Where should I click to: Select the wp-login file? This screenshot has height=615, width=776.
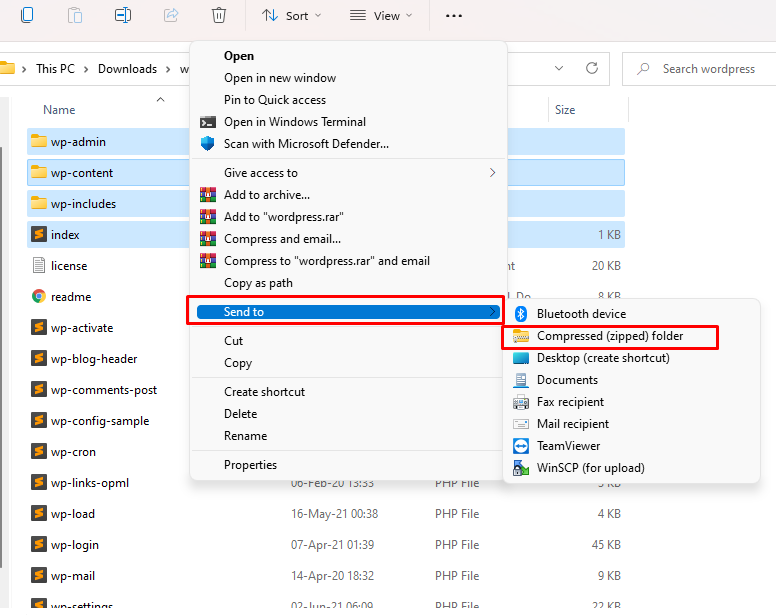[65, 545]
